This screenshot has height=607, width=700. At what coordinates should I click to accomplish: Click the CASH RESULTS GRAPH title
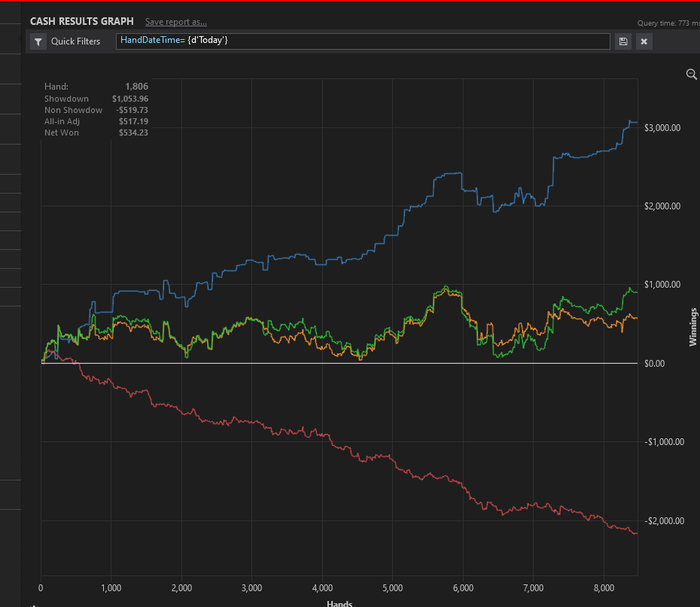point(82,21)
